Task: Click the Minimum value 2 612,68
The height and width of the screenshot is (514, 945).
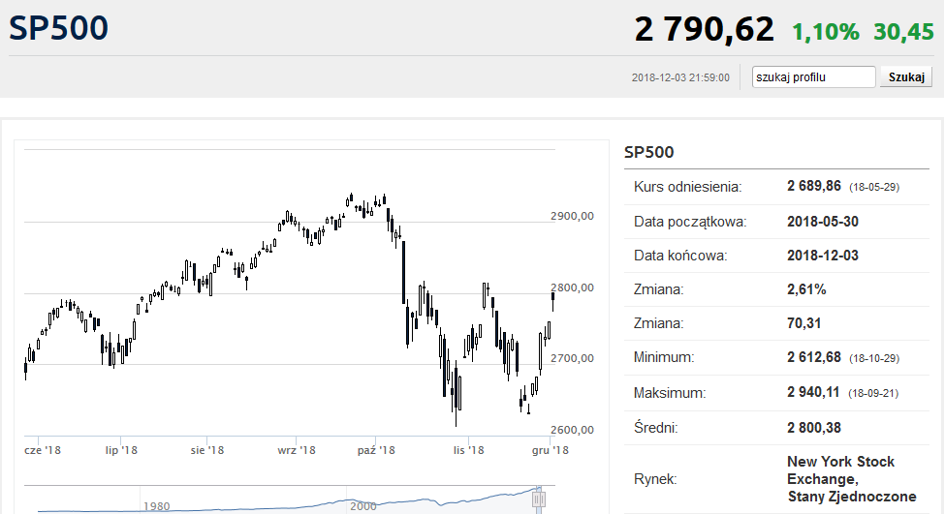Action: [814, 357]
